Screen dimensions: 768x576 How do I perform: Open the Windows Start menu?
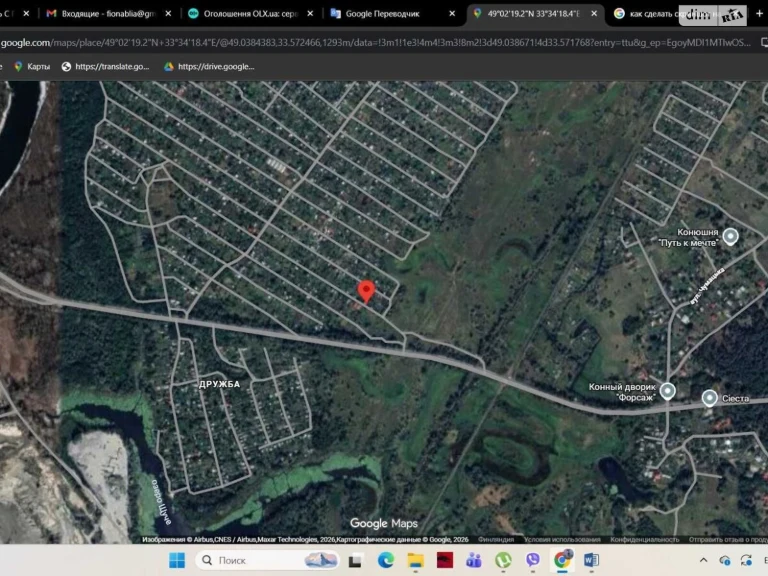click(177, 560)
